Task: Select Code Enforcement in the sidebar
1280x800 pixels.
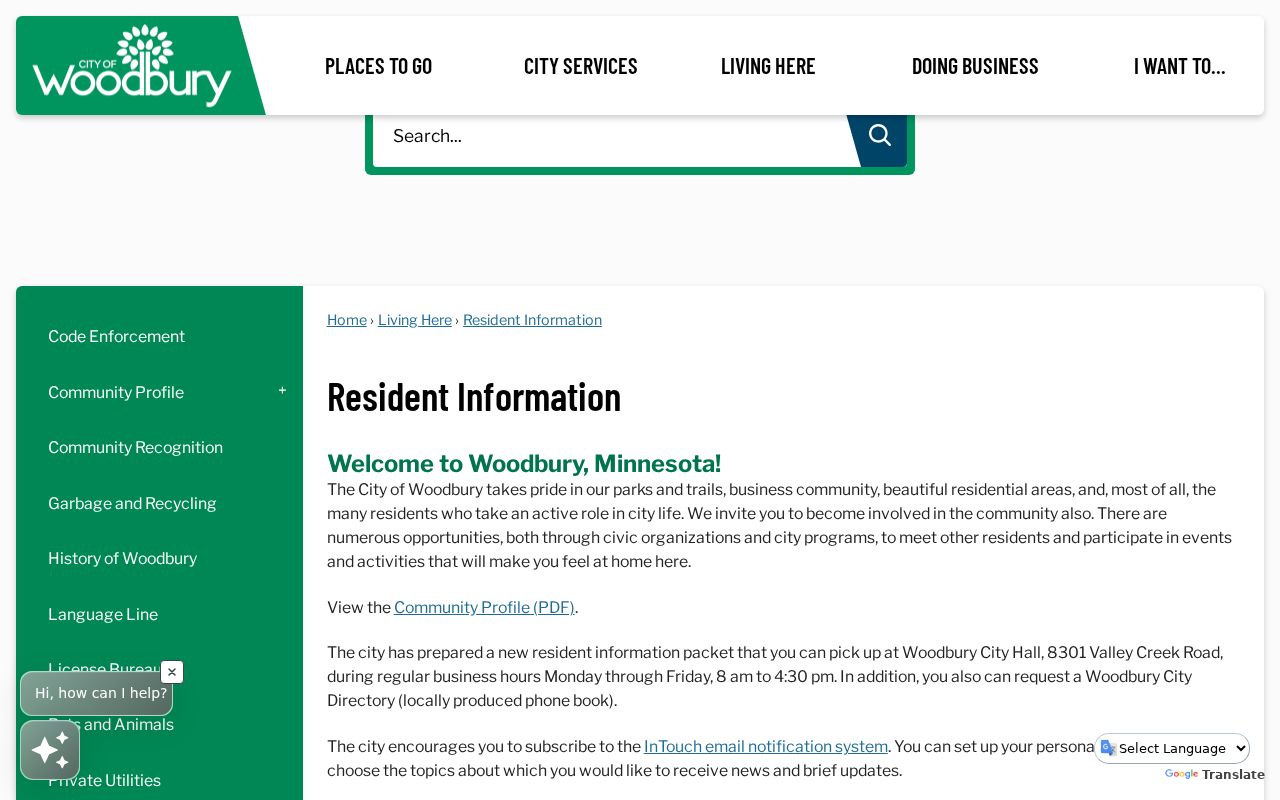Action: pyautogui.click(x=116, y=336)
